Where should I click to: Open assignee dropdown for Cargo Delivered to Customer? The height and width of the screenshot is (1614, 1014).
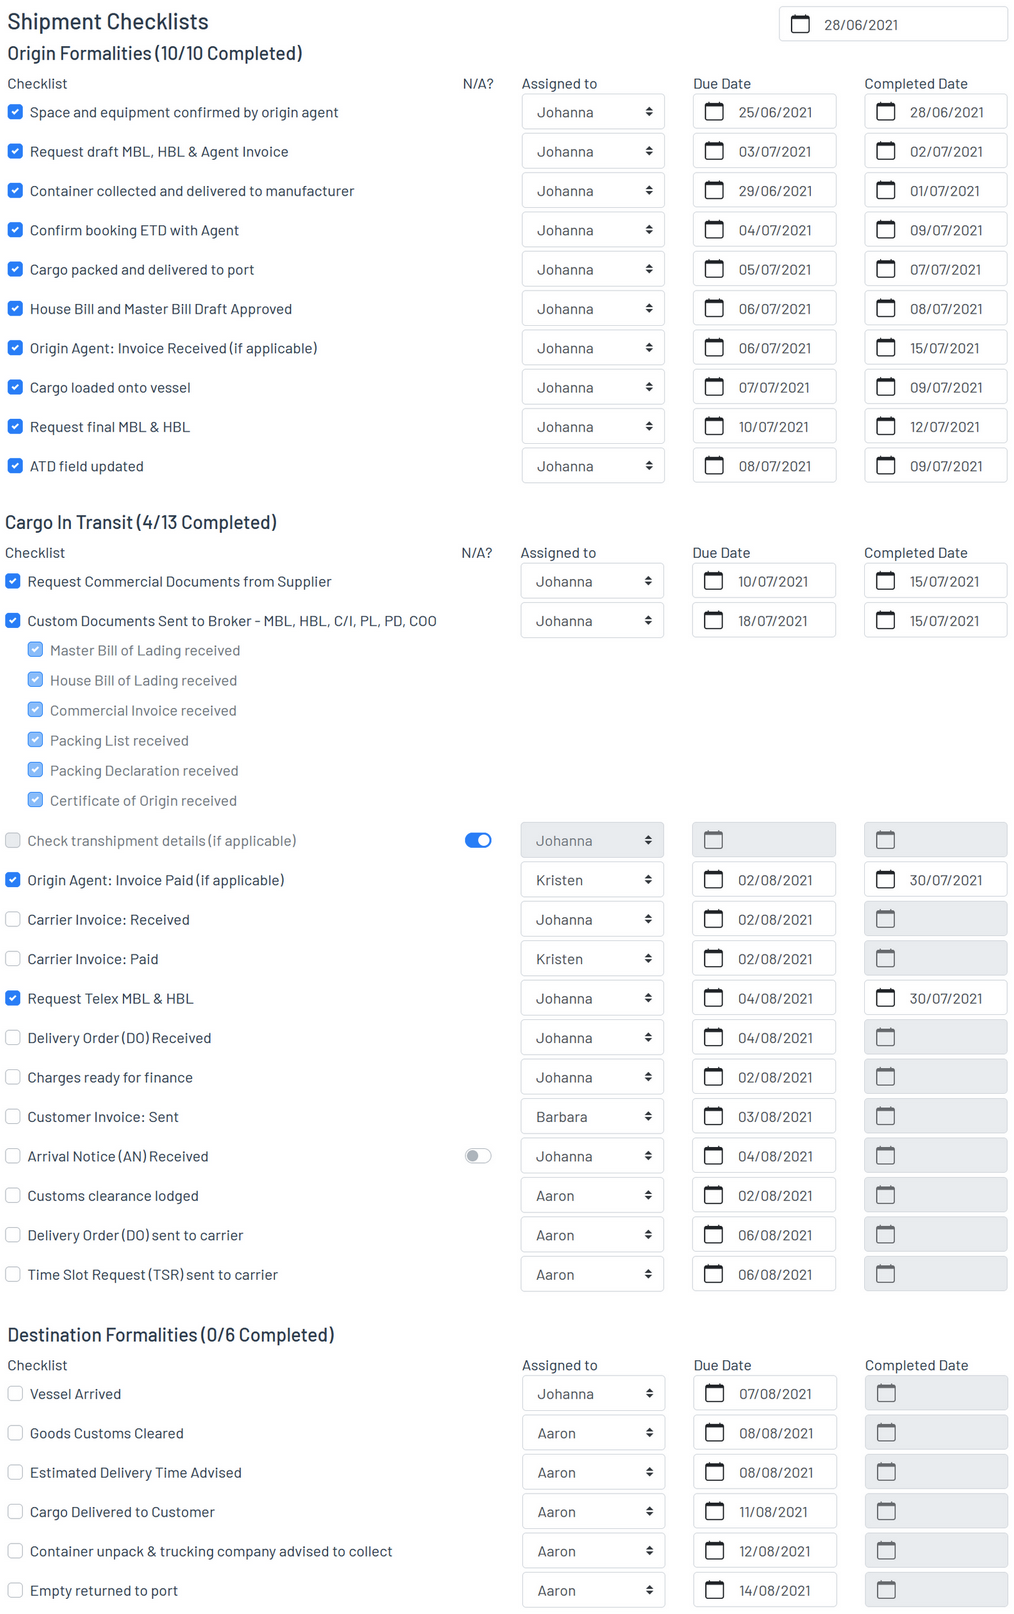[x=593, y=1512]
